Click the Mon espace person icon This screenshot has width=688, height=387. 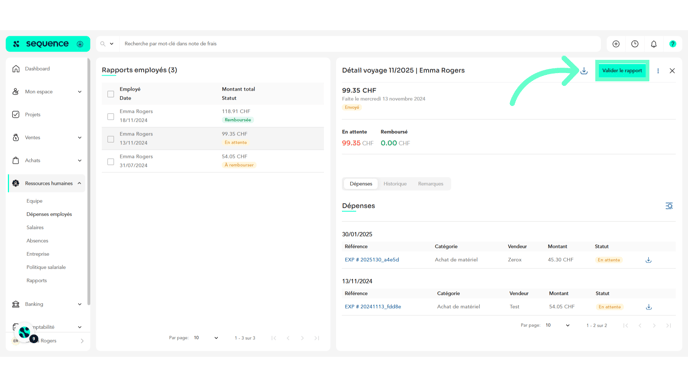pyautogui.click(x=16, y=92)
